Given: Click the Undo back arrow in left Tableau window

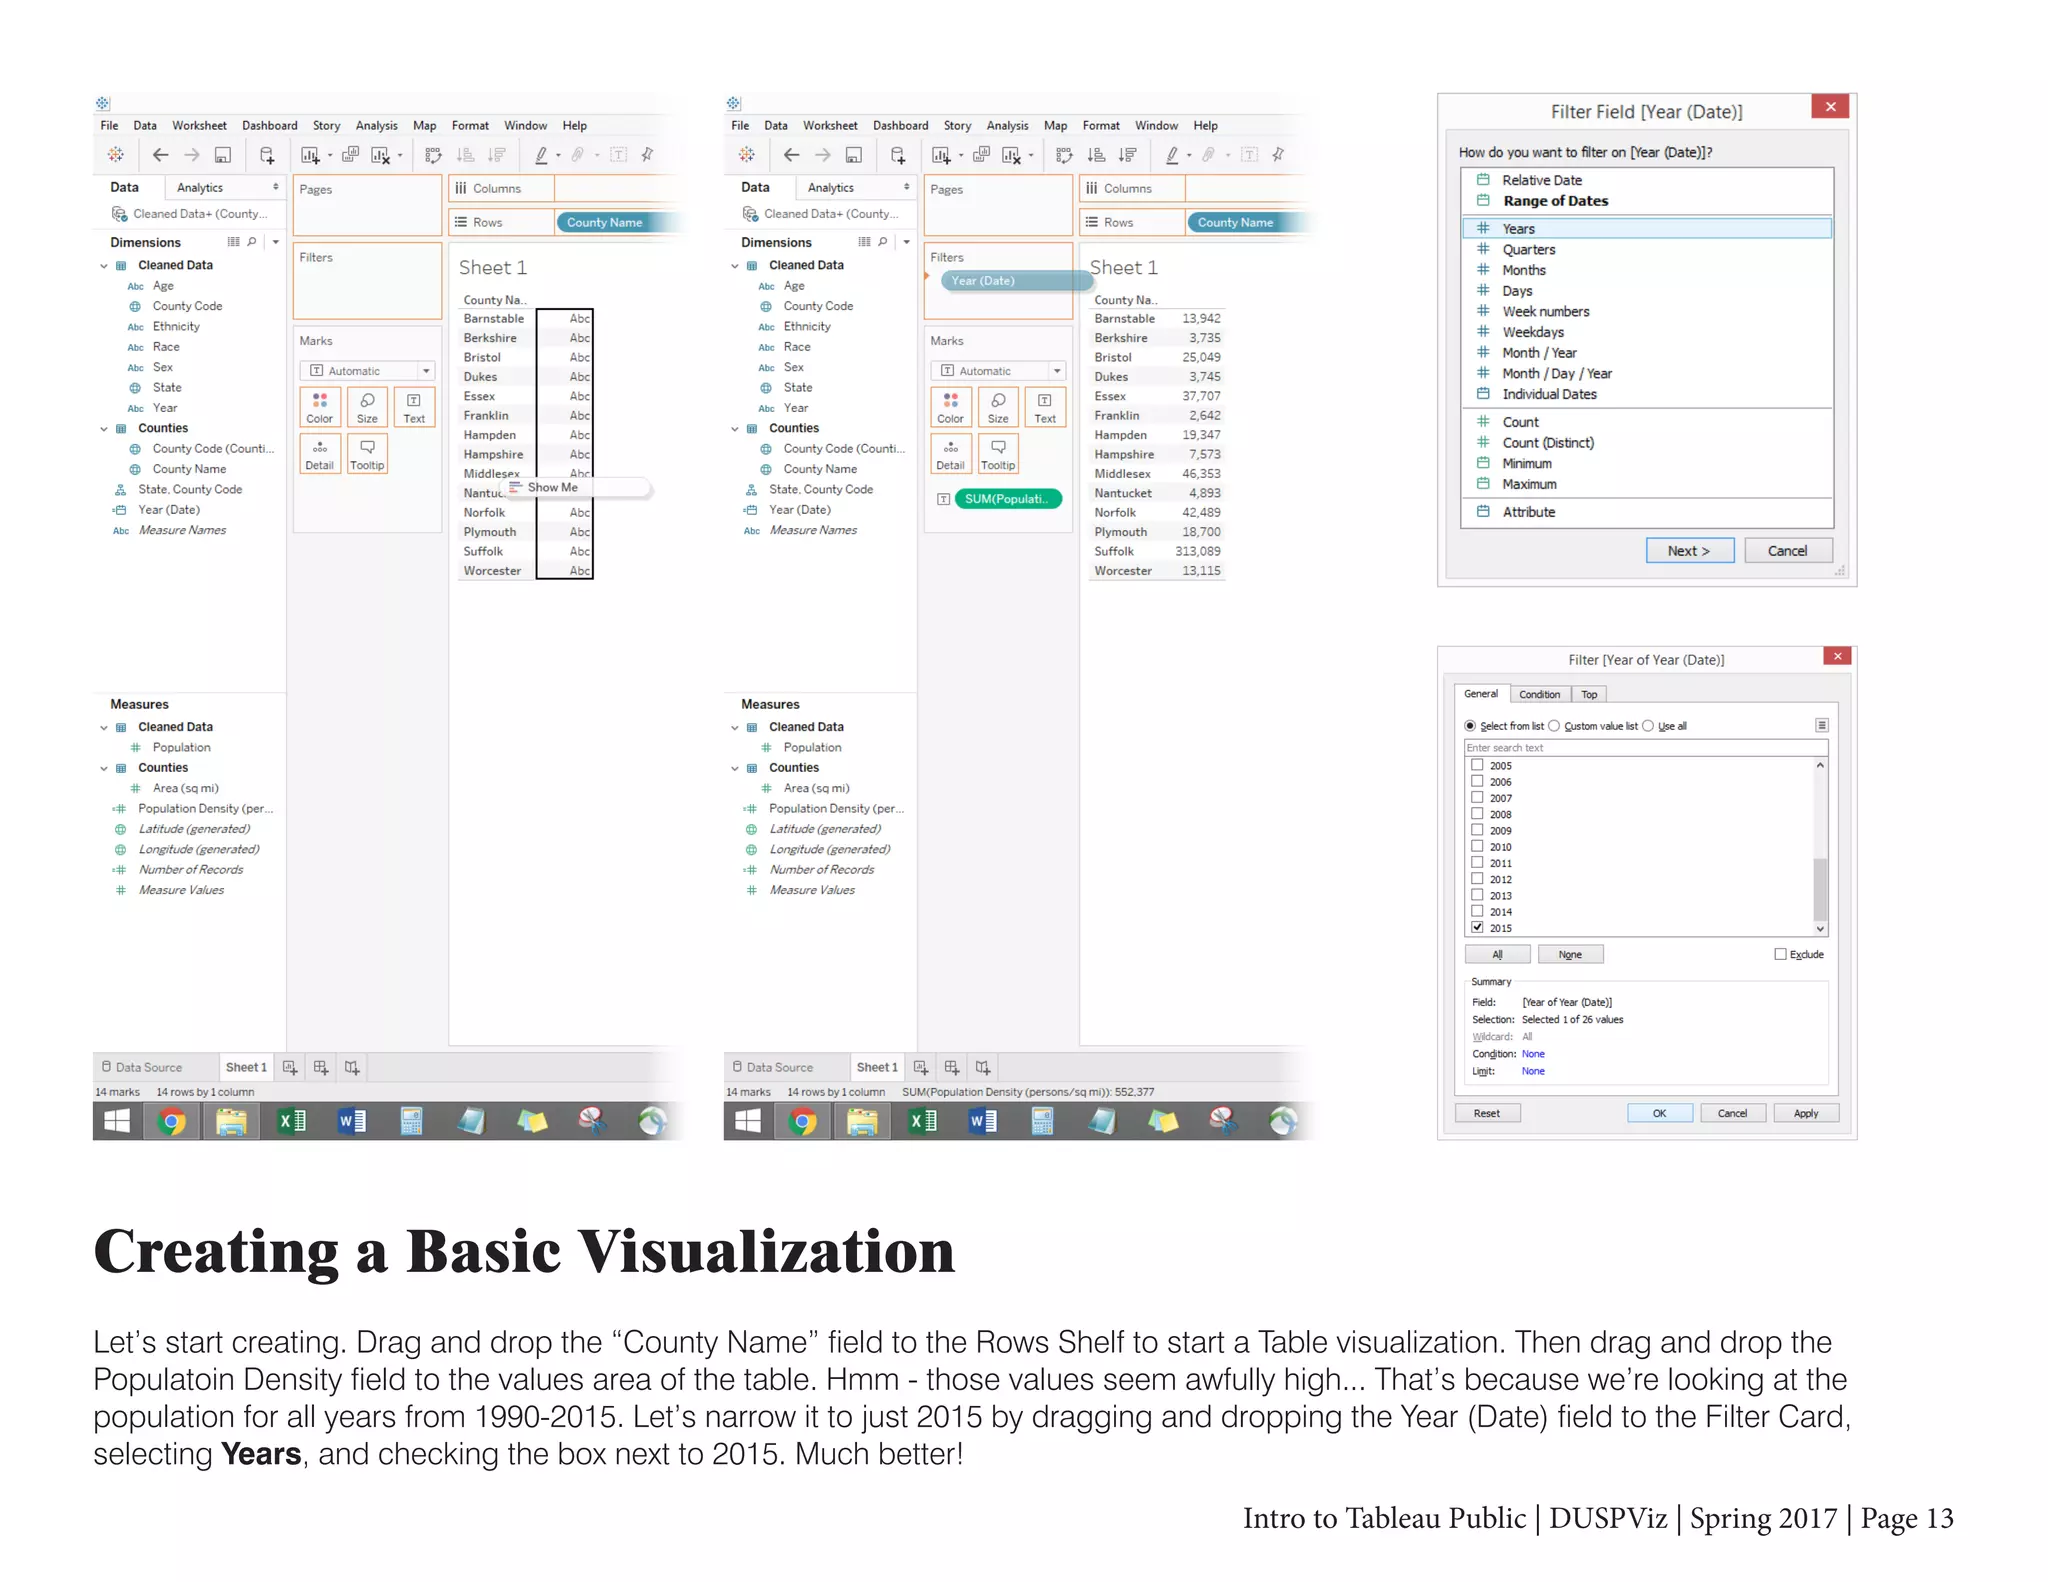Looking at the screenshot, I should pyautogui.click(x=160, y=155).
